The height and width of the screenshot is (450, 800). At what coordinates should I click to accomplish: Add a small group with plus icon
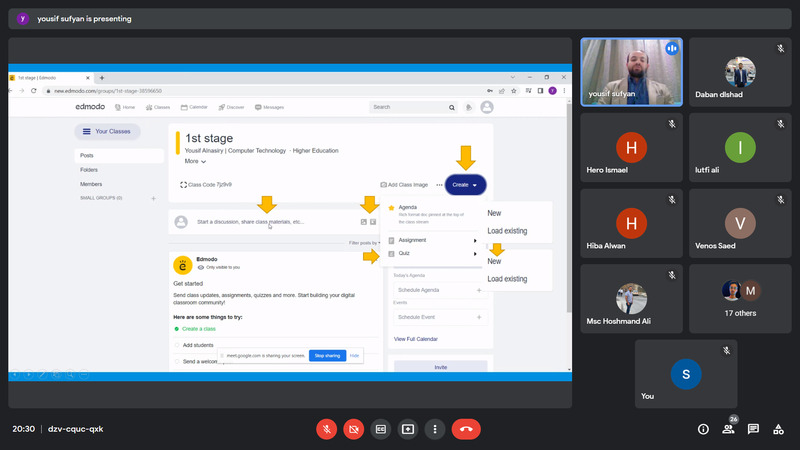pyautogui.click(x=153, y=198)
